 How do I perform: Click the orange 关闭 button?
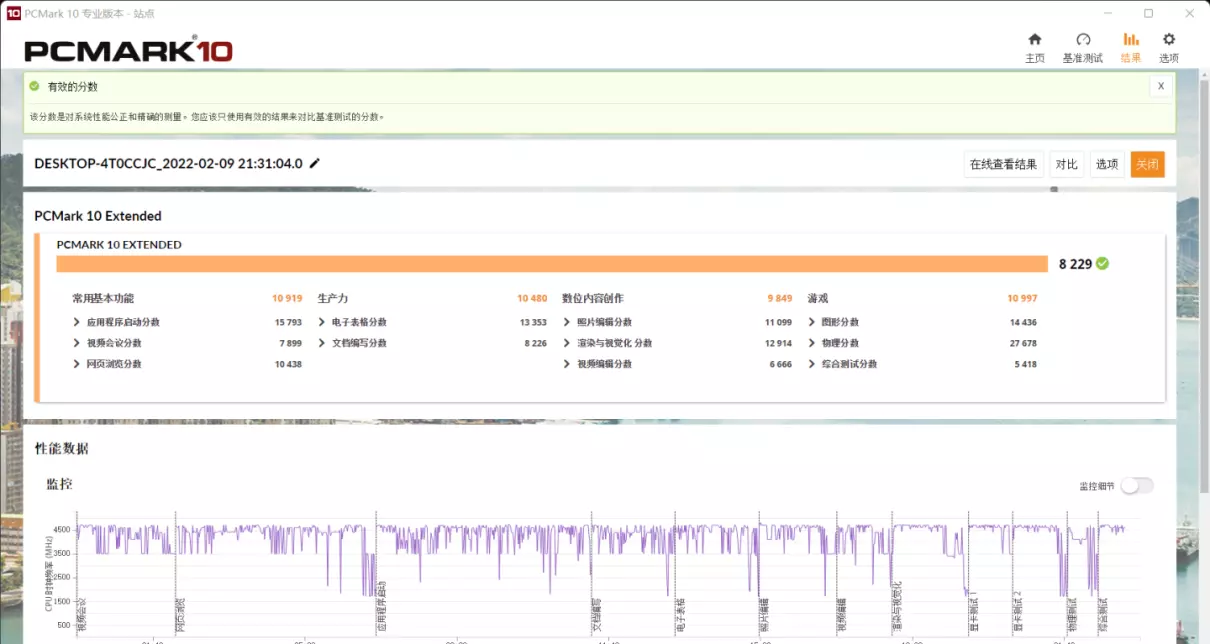click(1147, 164)
